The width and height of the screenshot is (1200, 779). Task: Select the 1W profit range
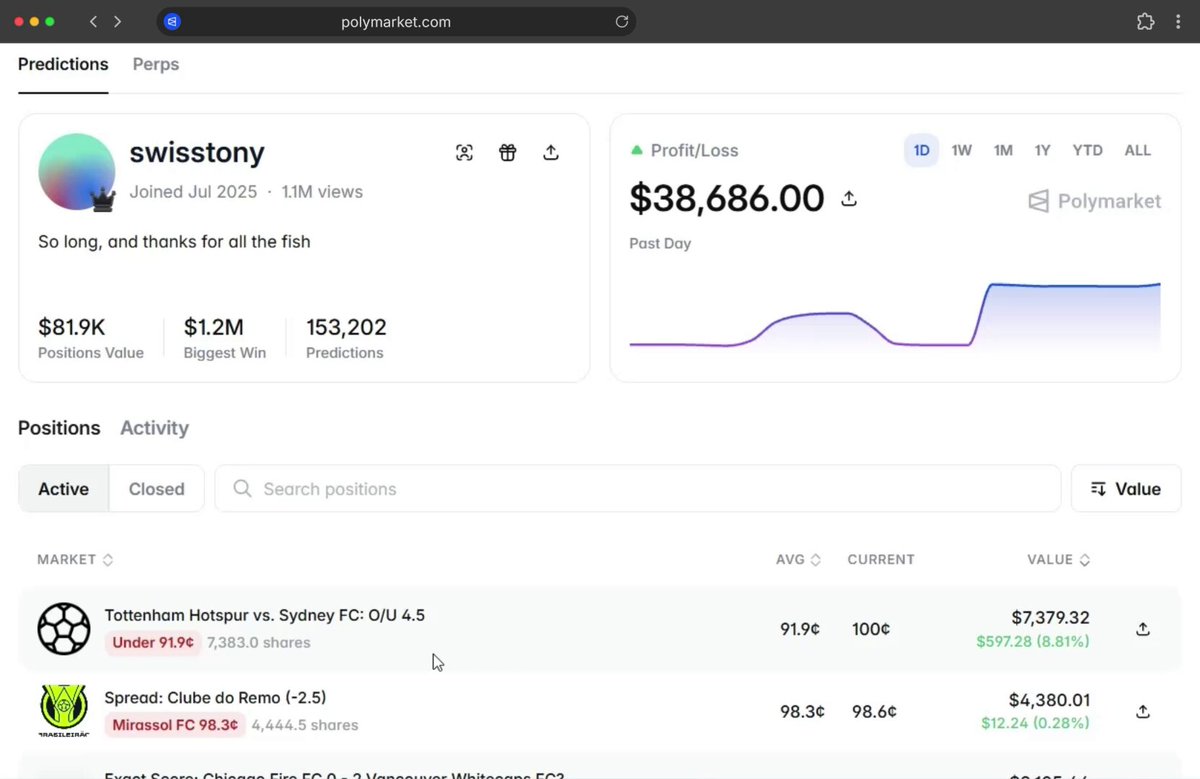click(x=962, y=150)
